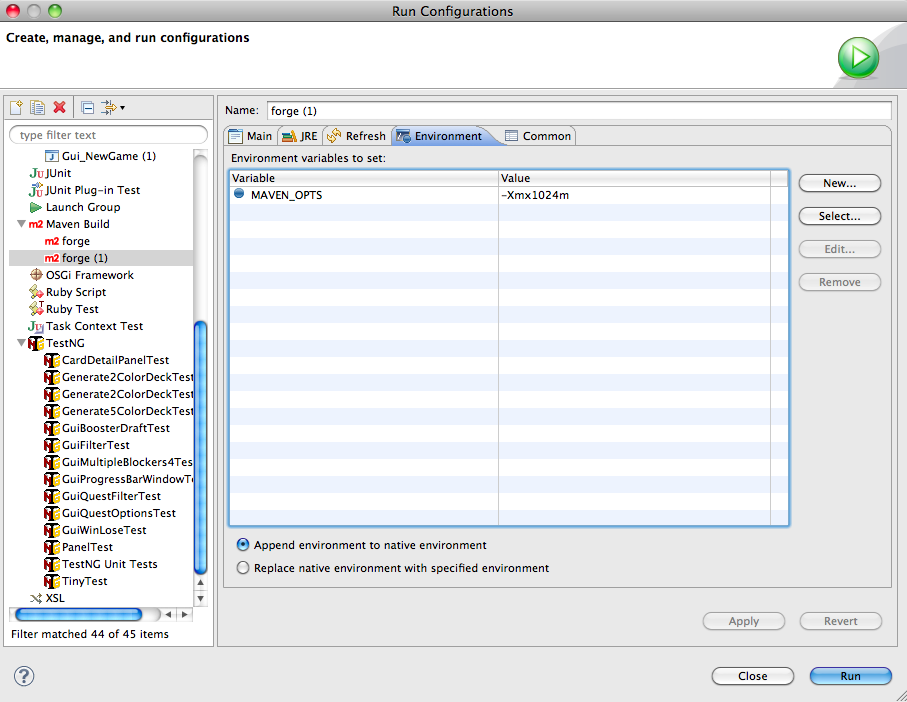Enable Append environment to native environment
This screenshot has width=907, height=702.
pos(243,545)
